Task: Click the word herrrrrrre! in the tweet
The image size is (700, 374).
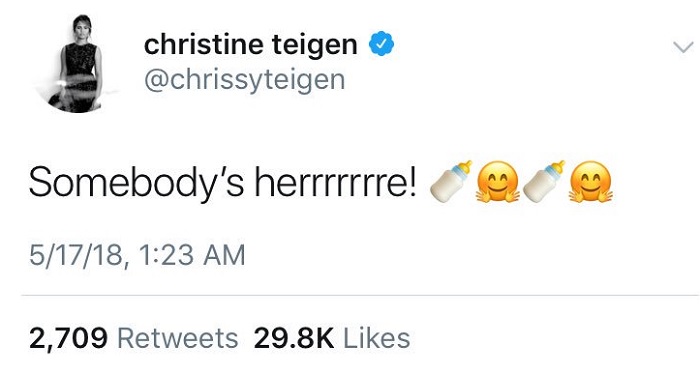Action: point(336,182)
